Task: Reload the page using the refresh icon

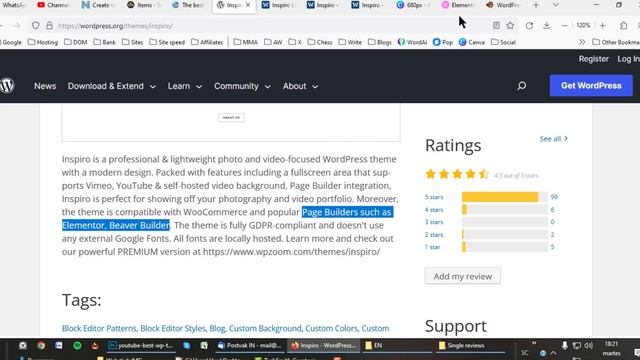Action: pos(529,25)
